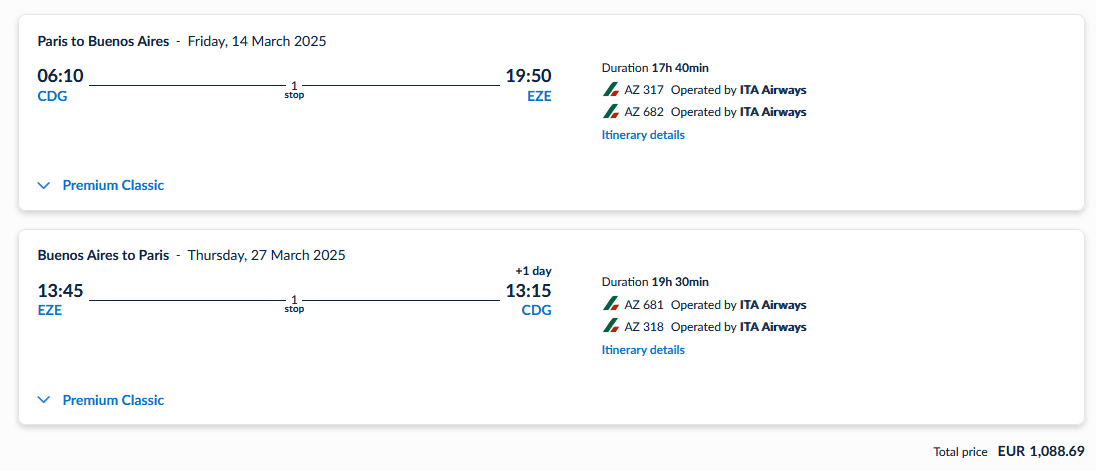1096x471 pixels.
Task: Click the EZE departure airport code at 13:45
Action: (x=50, y=310)
